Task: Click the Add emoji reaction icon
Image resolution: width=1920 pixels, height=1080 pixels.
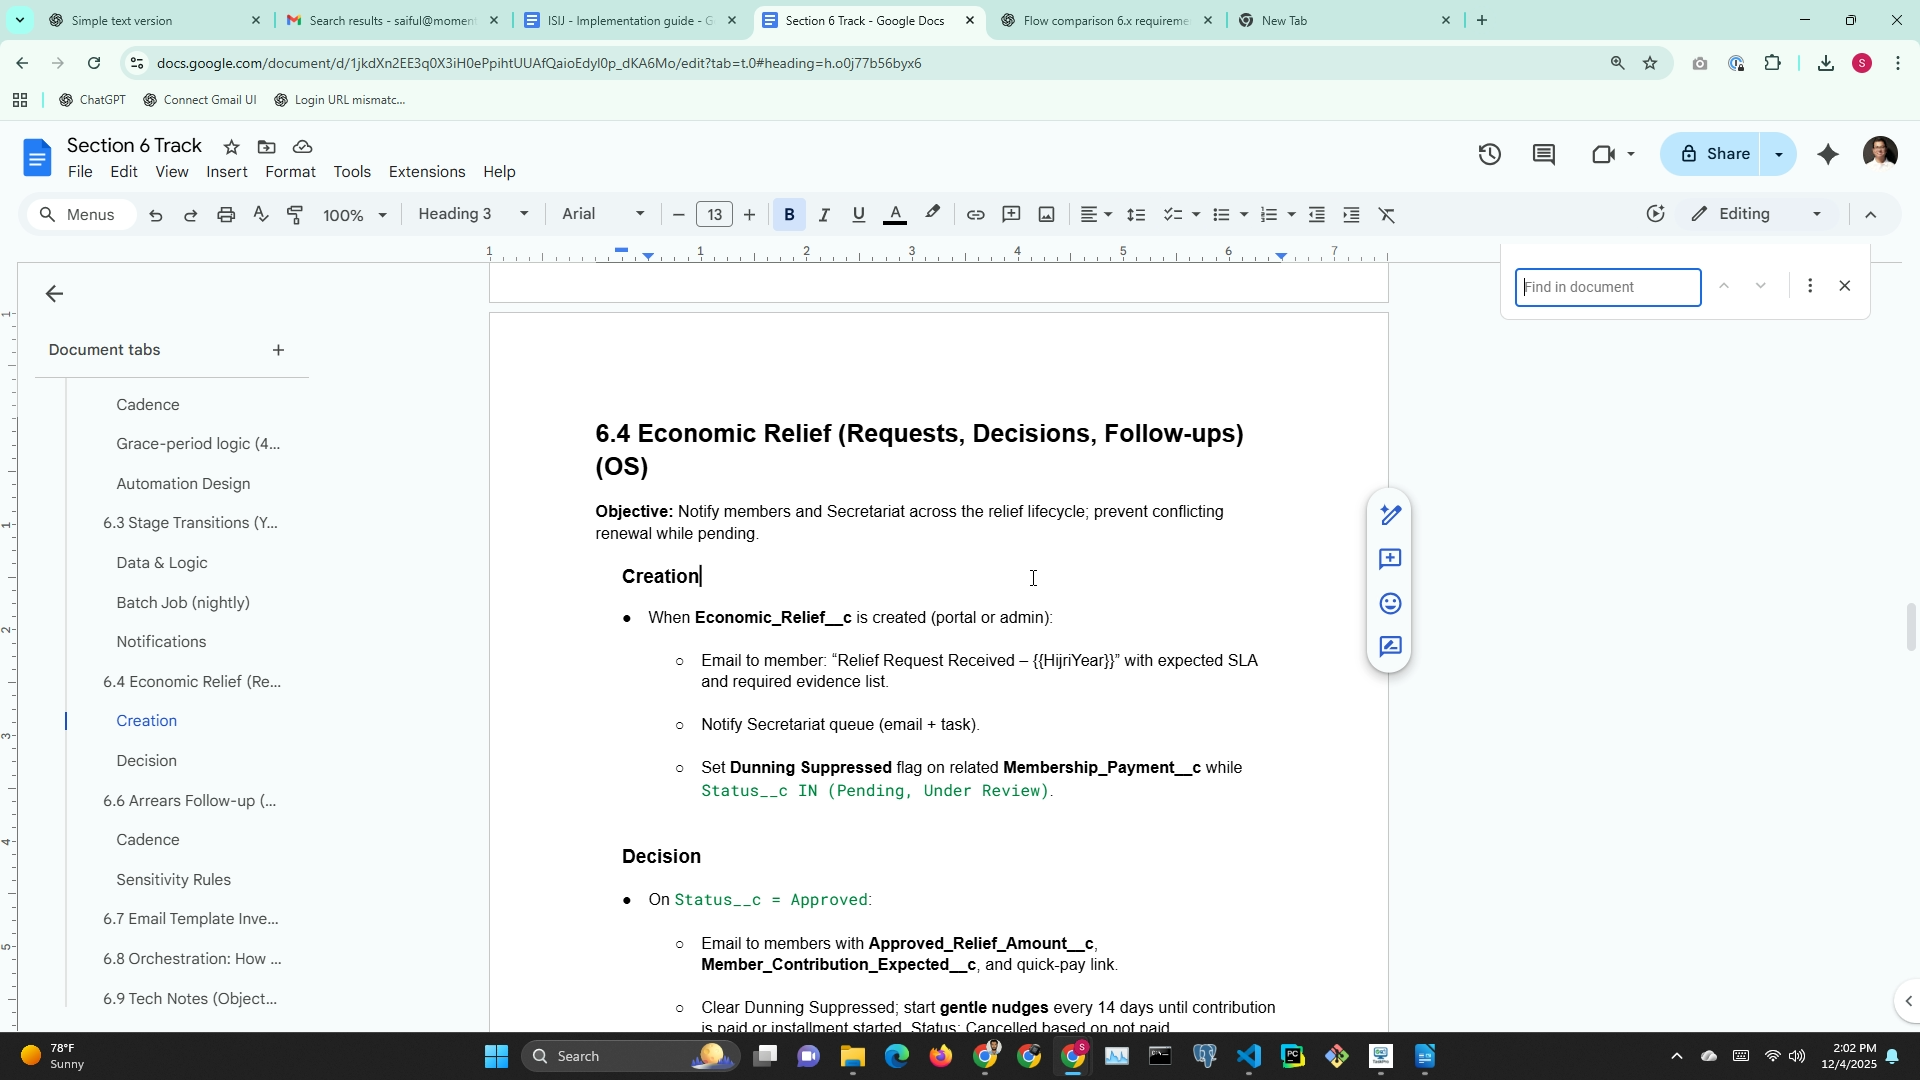Action: coord(1389,603)
